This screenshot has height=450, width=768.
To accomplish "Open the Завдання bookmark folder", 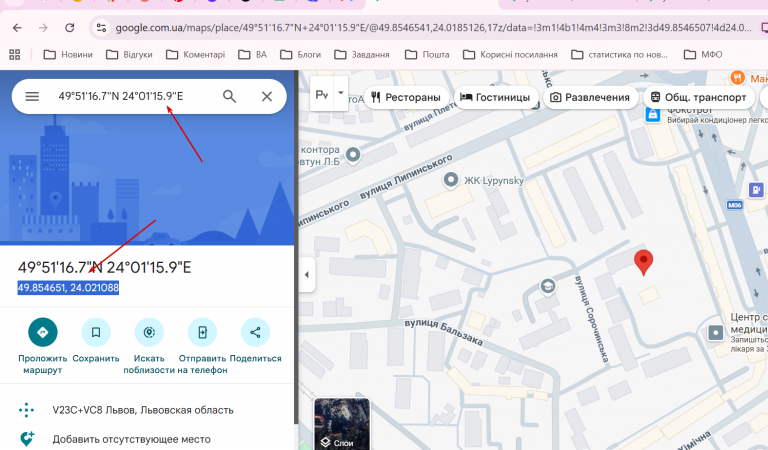I will (362, 54).
